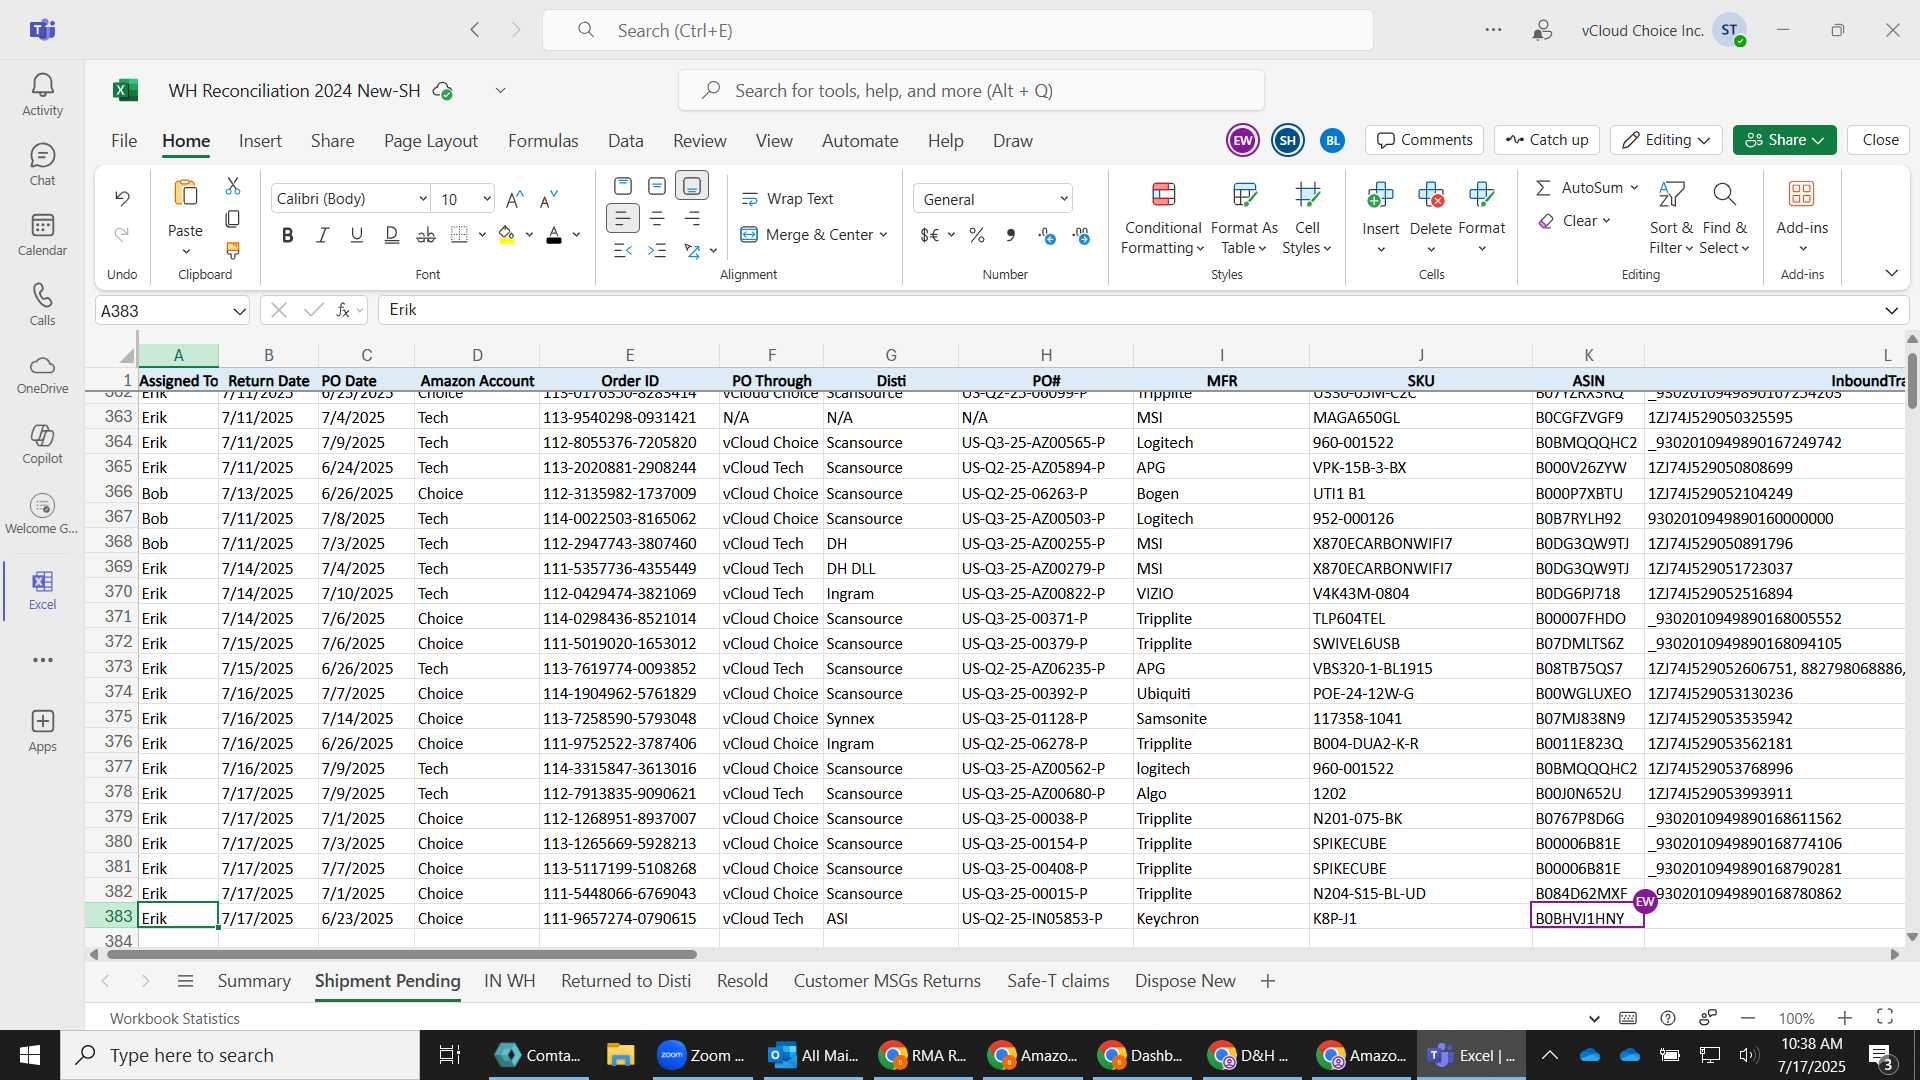Image resolution: width=1920 pixels, height=1080 pixels.
Task: Increase indent in Alignment group
Action: tap(657, 250)
